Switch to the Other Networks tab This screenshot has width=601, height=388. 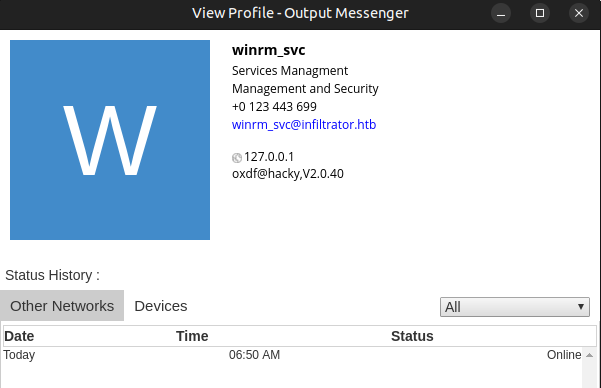click(x=62, y=306)
